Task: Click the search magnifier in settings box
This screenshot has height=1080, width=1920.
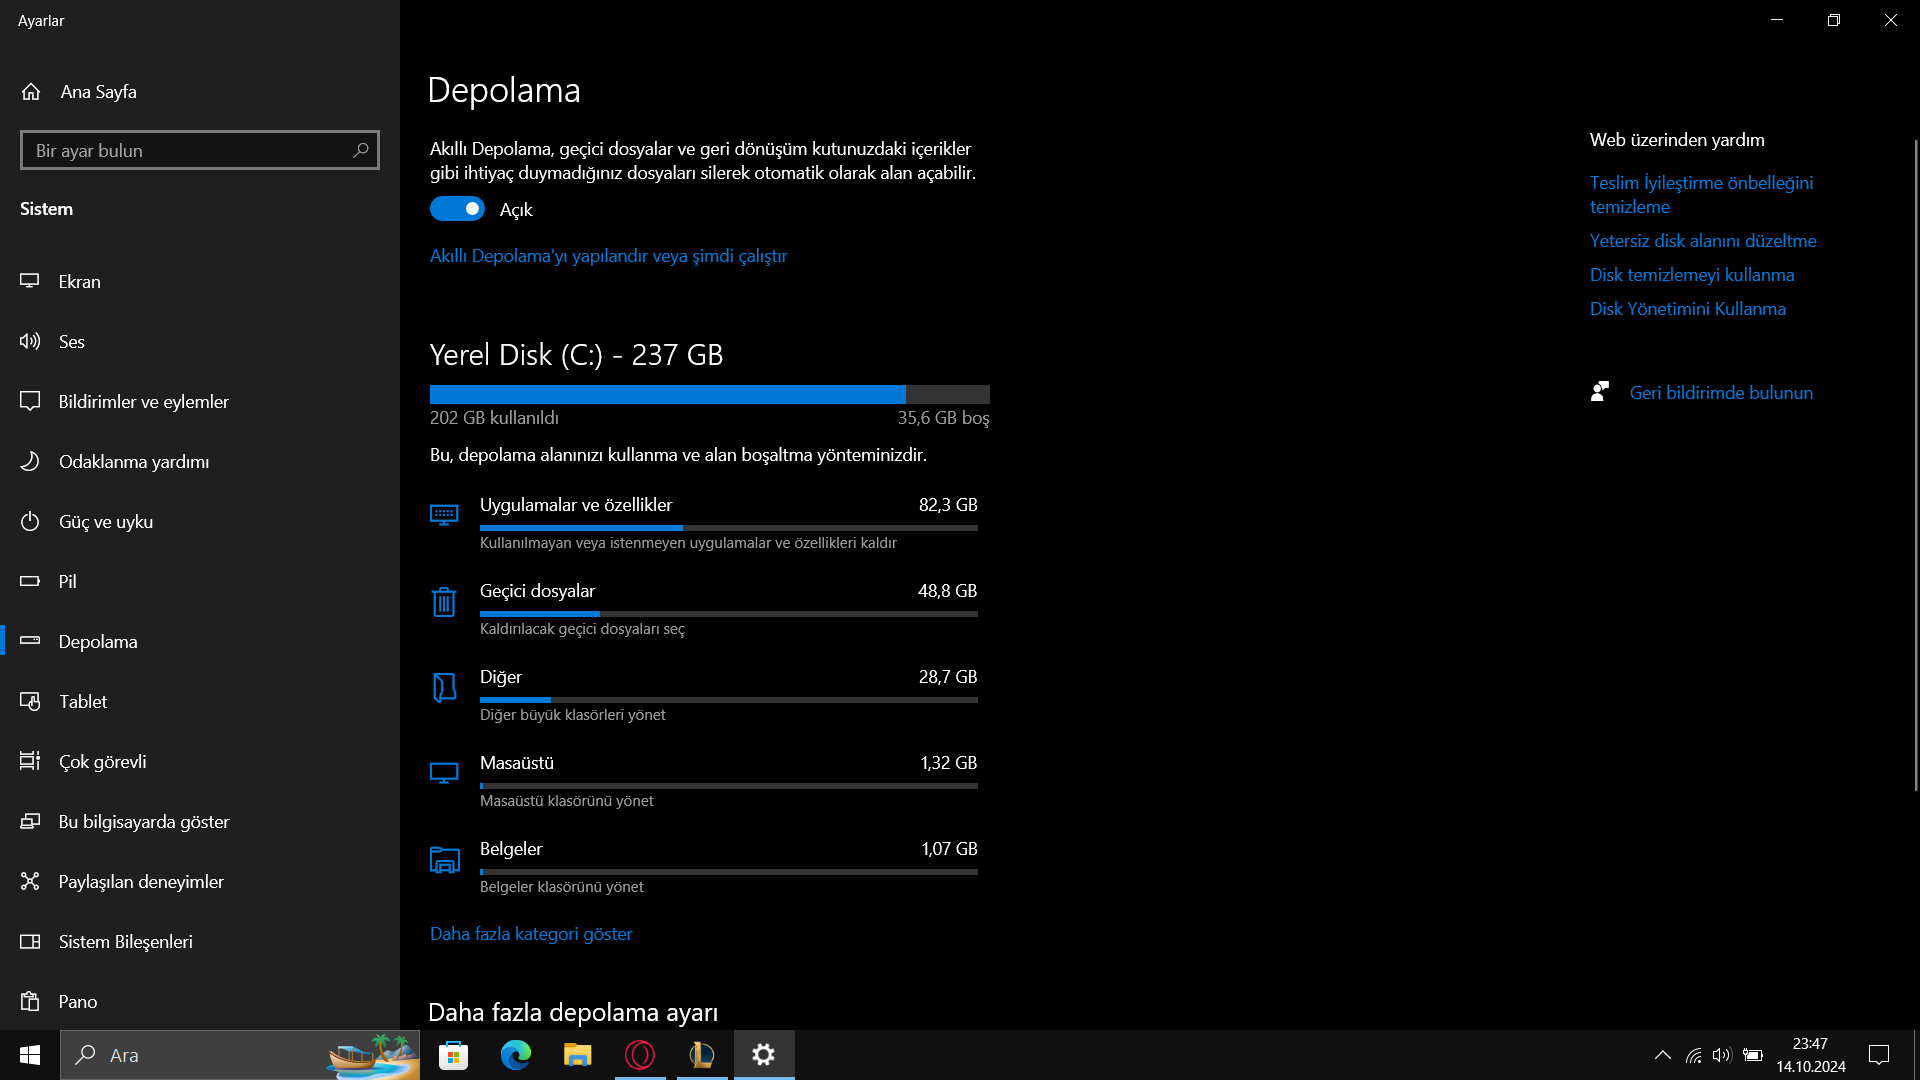Action: click(361, 150)
